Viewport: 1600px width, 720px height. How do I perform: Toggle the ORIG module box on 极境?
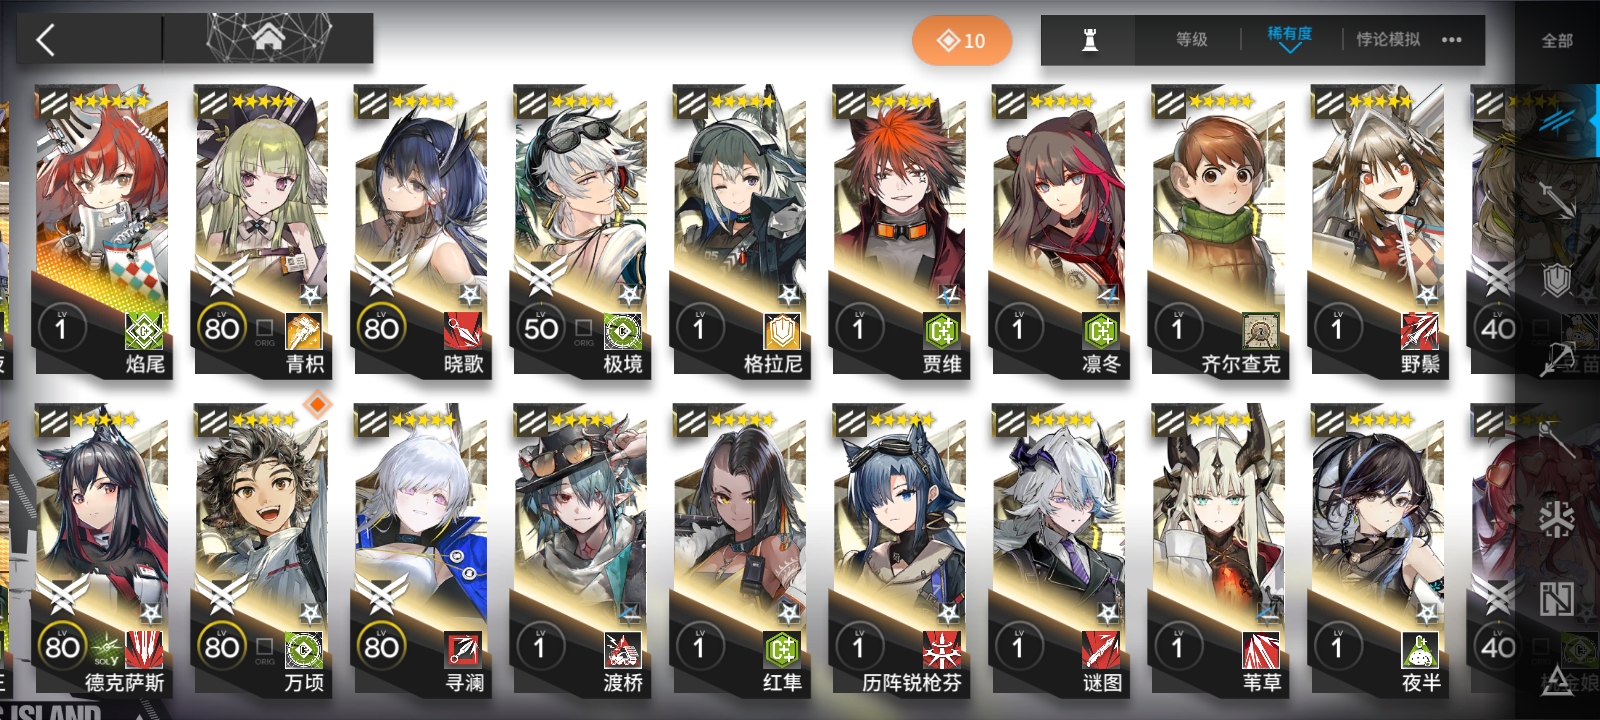[583, 329]
